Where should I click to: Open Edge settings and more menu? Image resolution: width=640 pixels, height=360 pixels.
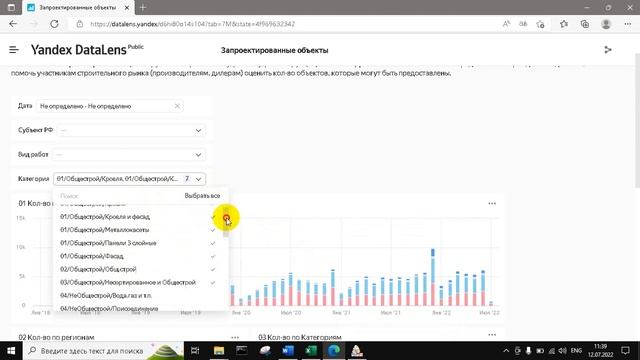628,24
